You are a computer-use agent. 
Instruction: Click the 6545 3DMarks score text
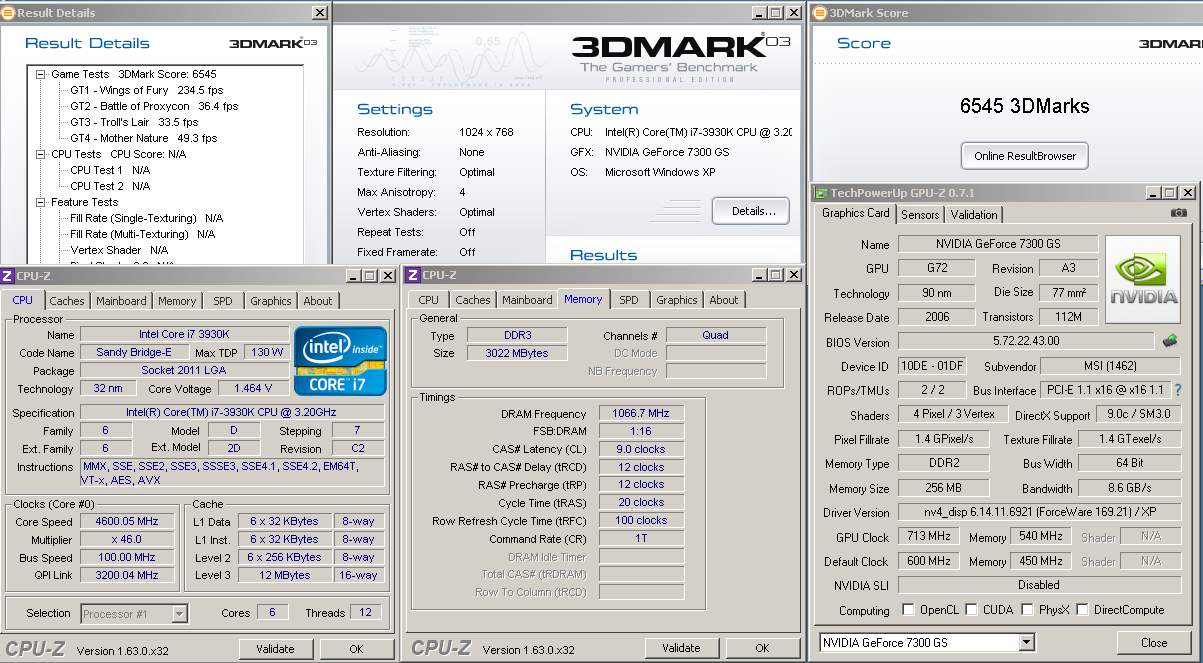tap(1024, 106)
